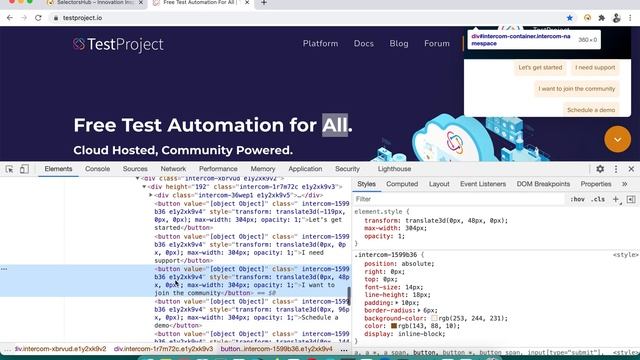Click the bookmark star icon
This screenshot has width=640, height=360.
point(570,18)
